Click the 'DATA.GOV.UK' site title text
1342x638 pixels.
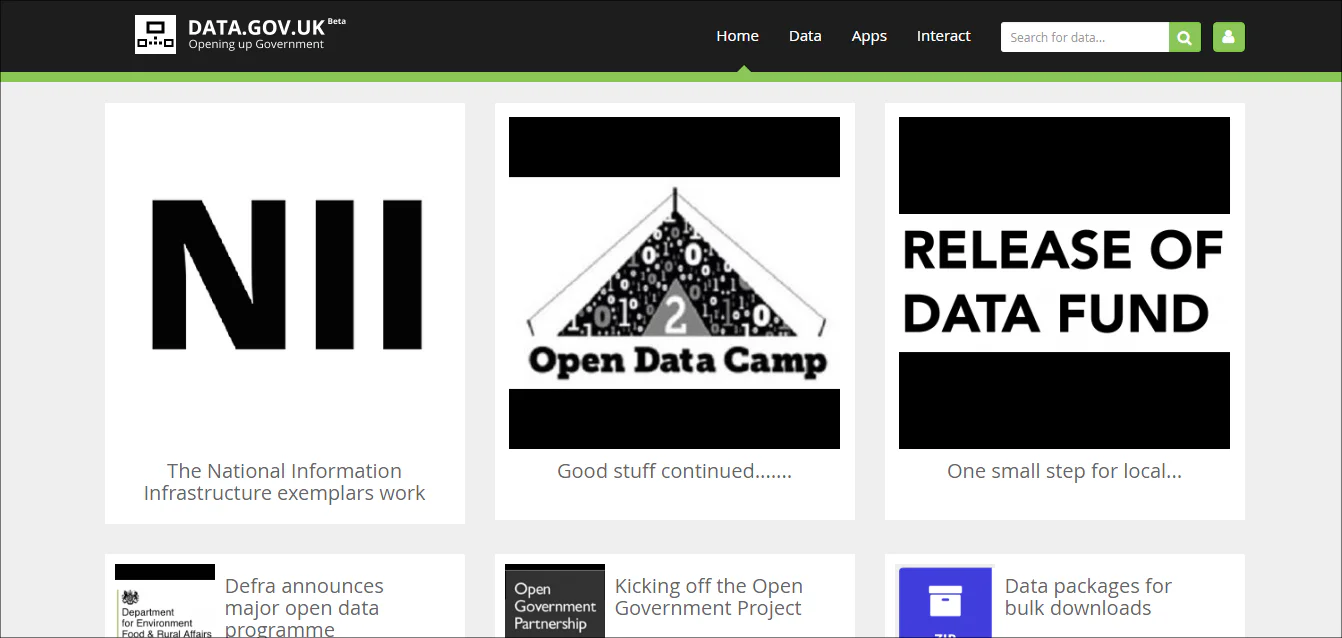[x=257, y=27]
